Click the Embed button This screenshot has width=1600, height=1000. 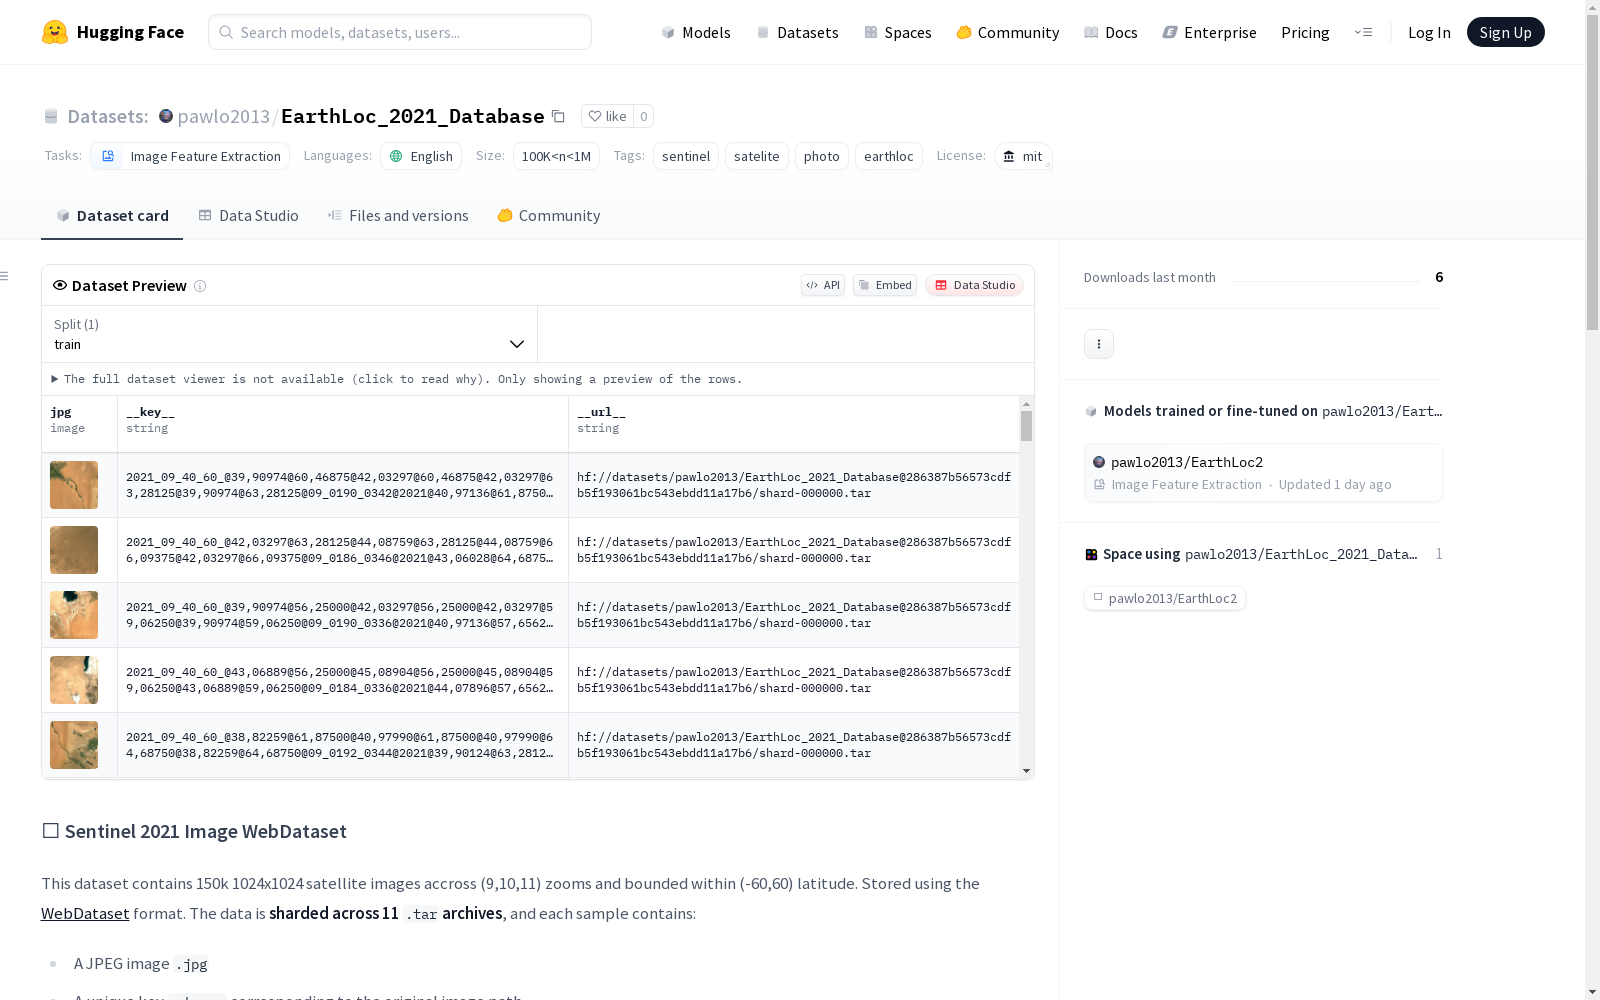tap(885, 285)
